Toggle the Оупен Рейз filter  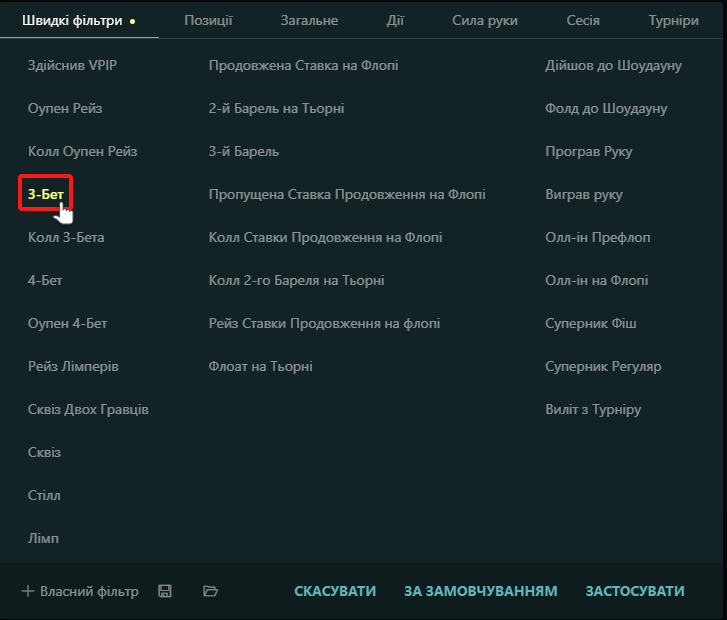click(65, 108)
